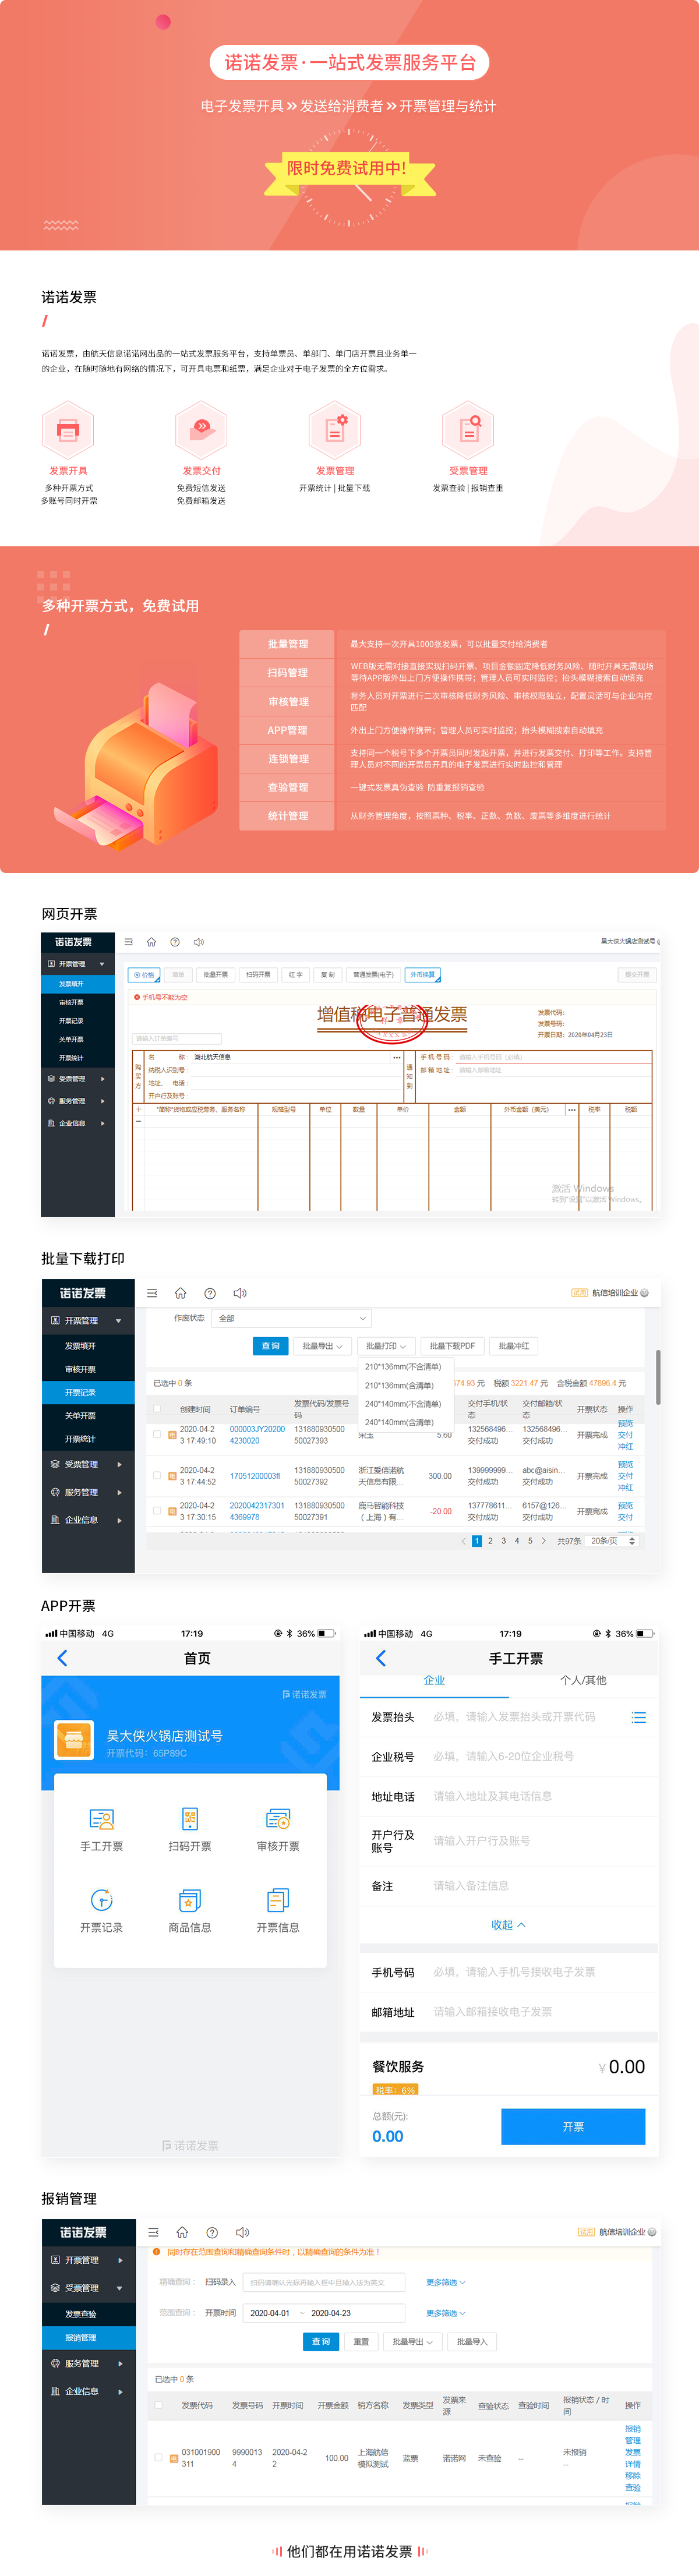Click home icon in 报销管理 header
The image size is (699, 2576).
point(182,2232)
